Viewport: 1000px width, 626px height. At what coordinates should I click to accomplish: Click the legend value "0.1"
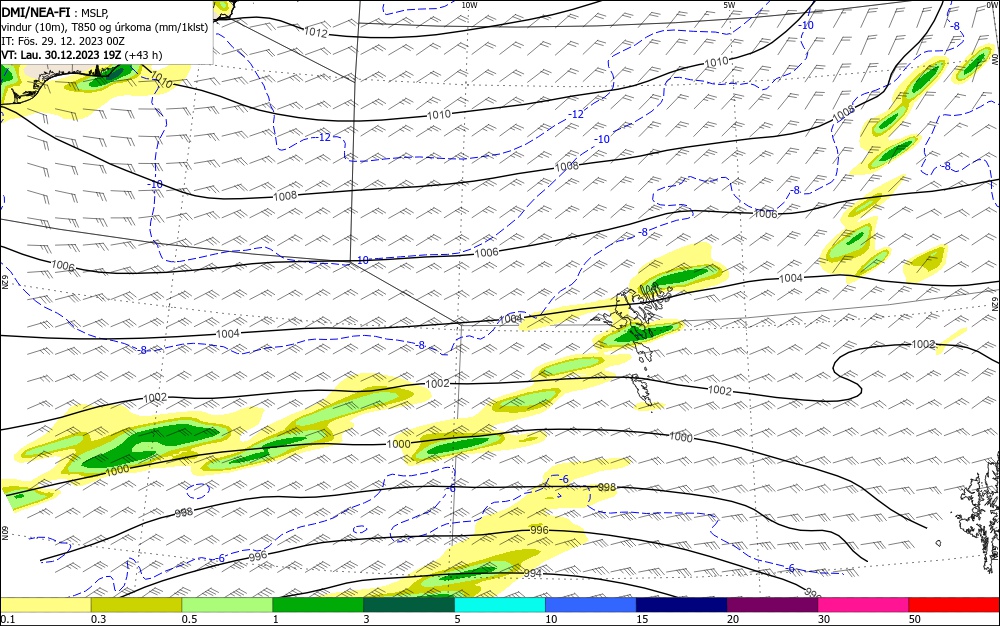click(7, 619)
